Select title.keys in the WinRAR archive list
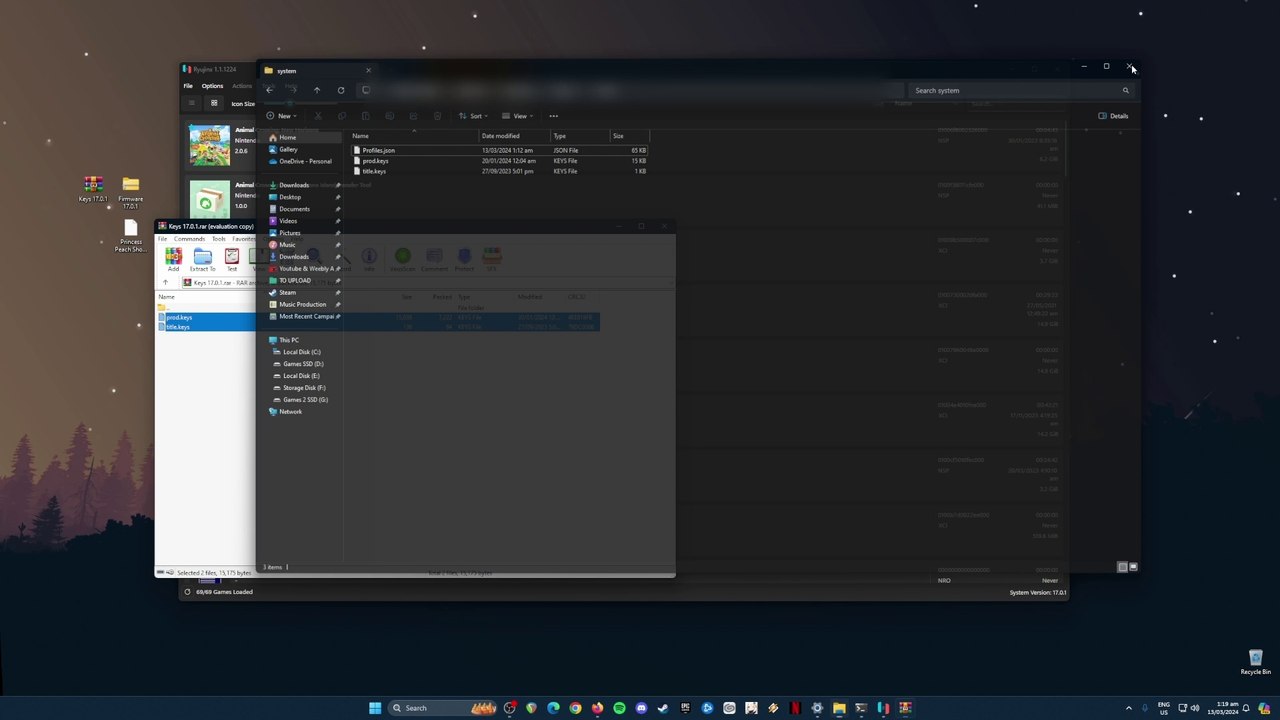Viewport: 1280px width, 720px height. (x=177, y=327)
